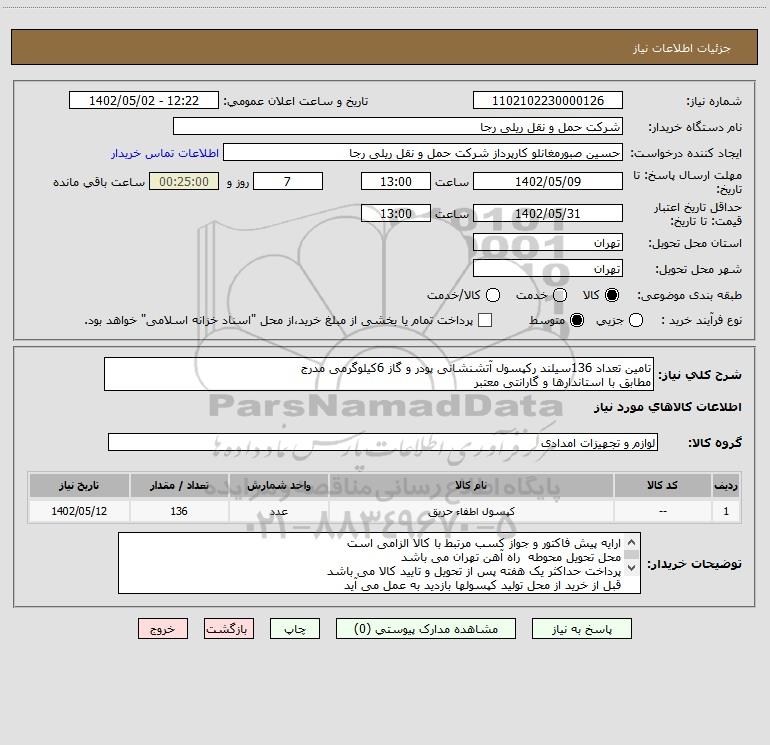Click the نام دستگاه خریدار field
The height and width of the screenshot is (745, 770).
[x=398, y=127]
